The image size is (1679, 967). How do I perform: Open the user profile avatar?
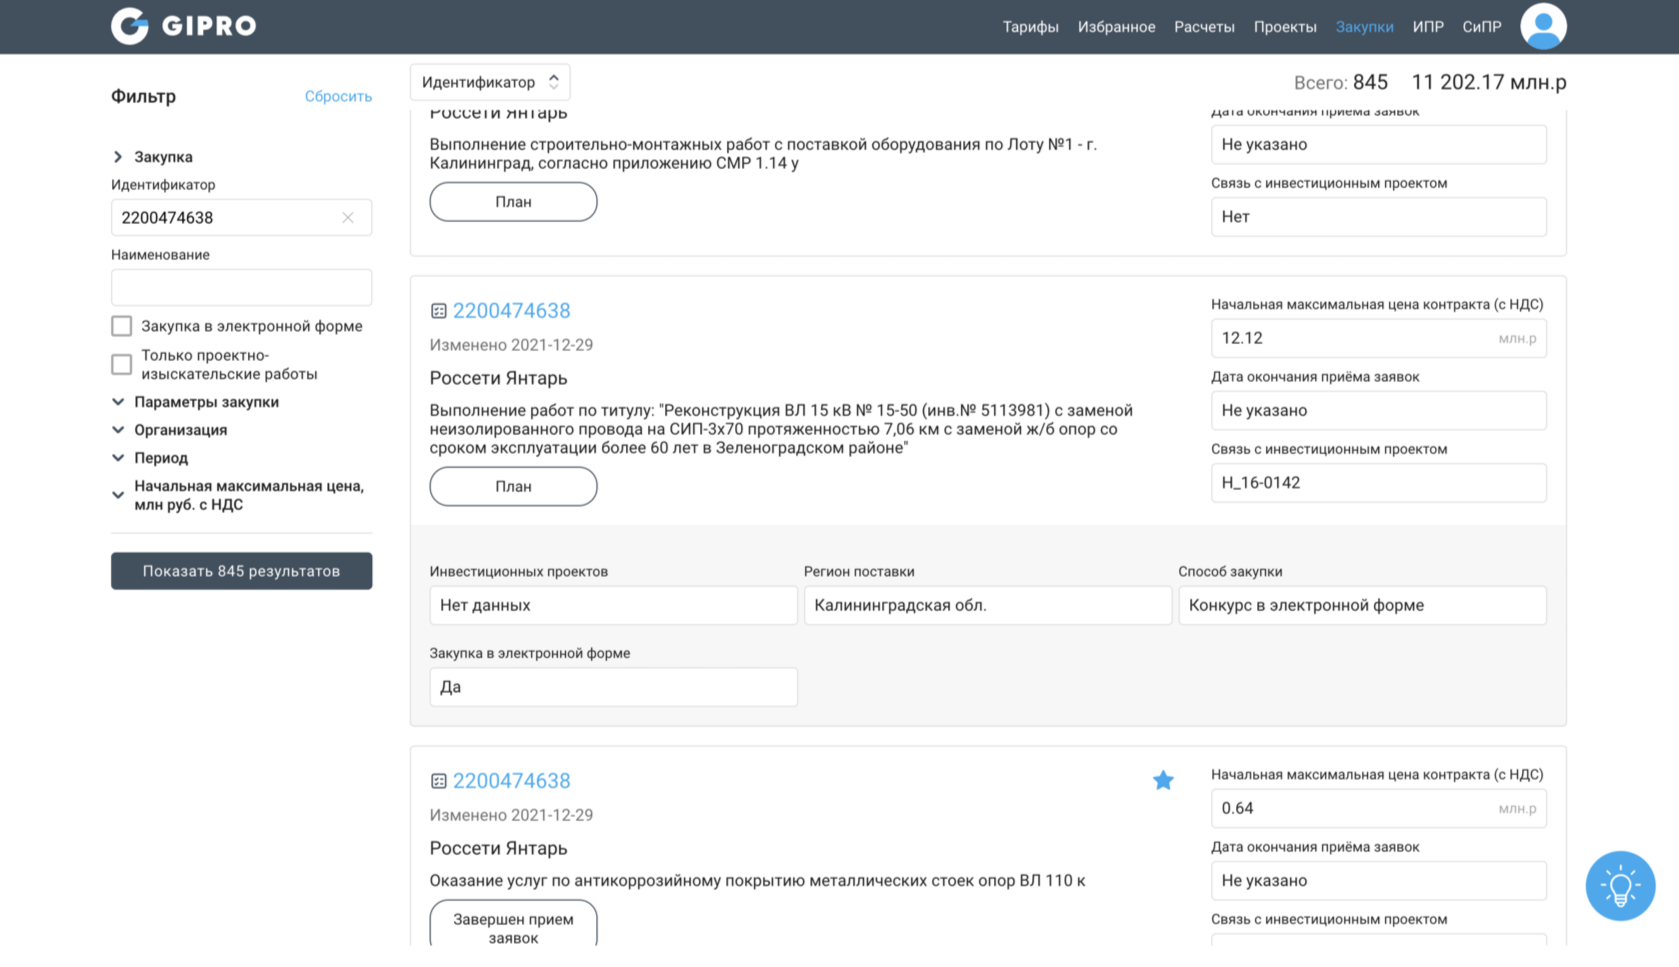tap(1543, 26)
